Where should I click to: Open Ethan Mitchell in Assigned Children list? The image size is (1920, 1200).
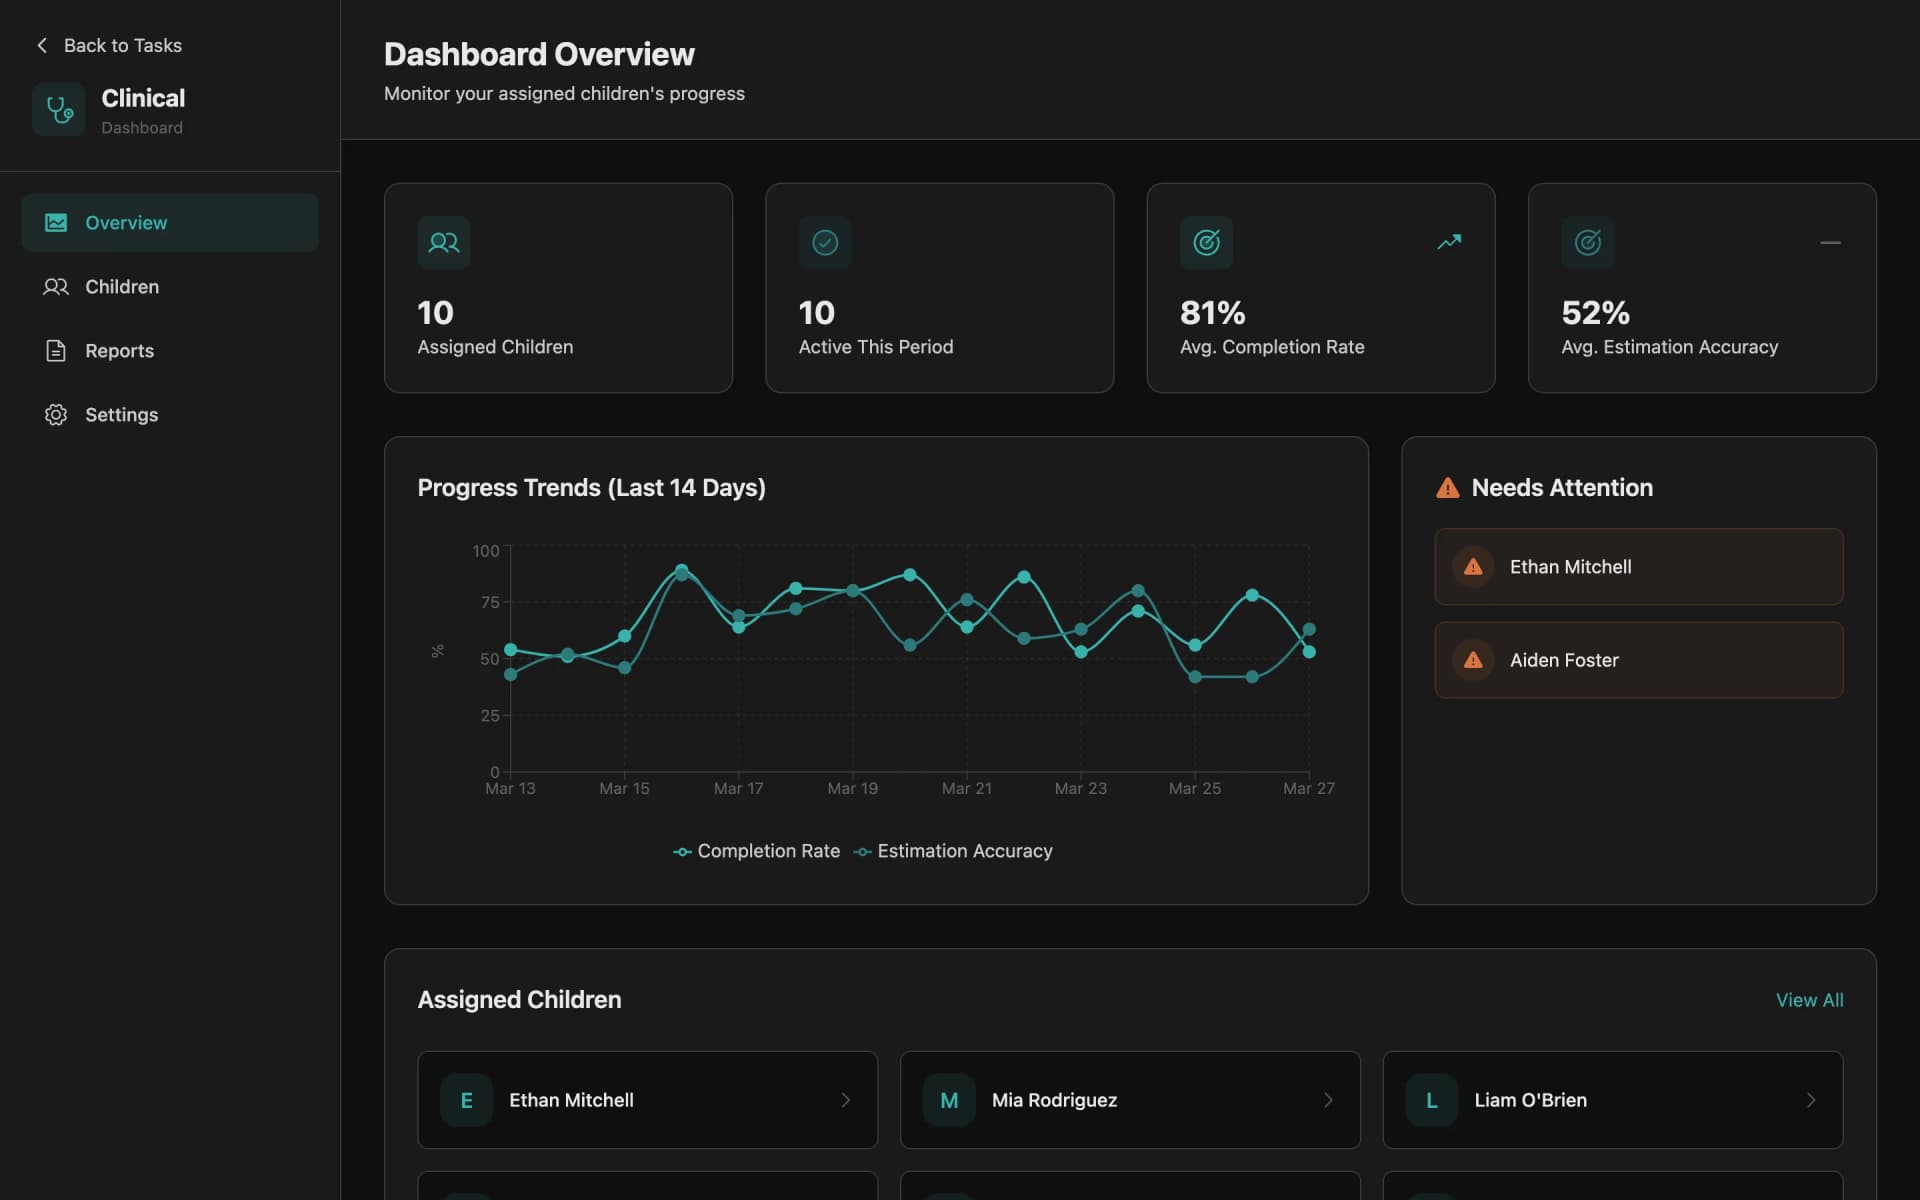pos(648,1100)
